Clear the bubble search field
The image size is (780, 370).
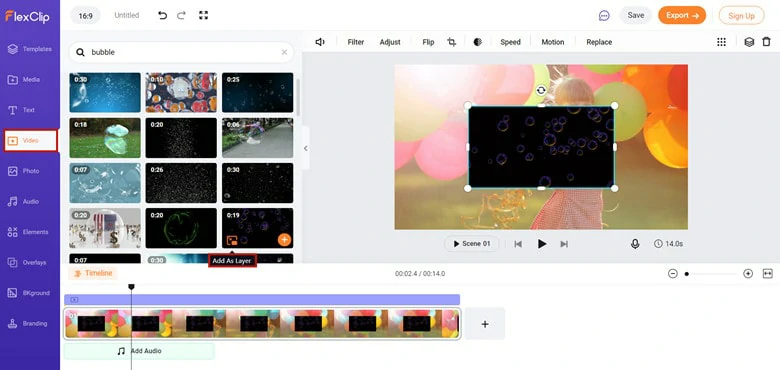[x=284, y=52]
